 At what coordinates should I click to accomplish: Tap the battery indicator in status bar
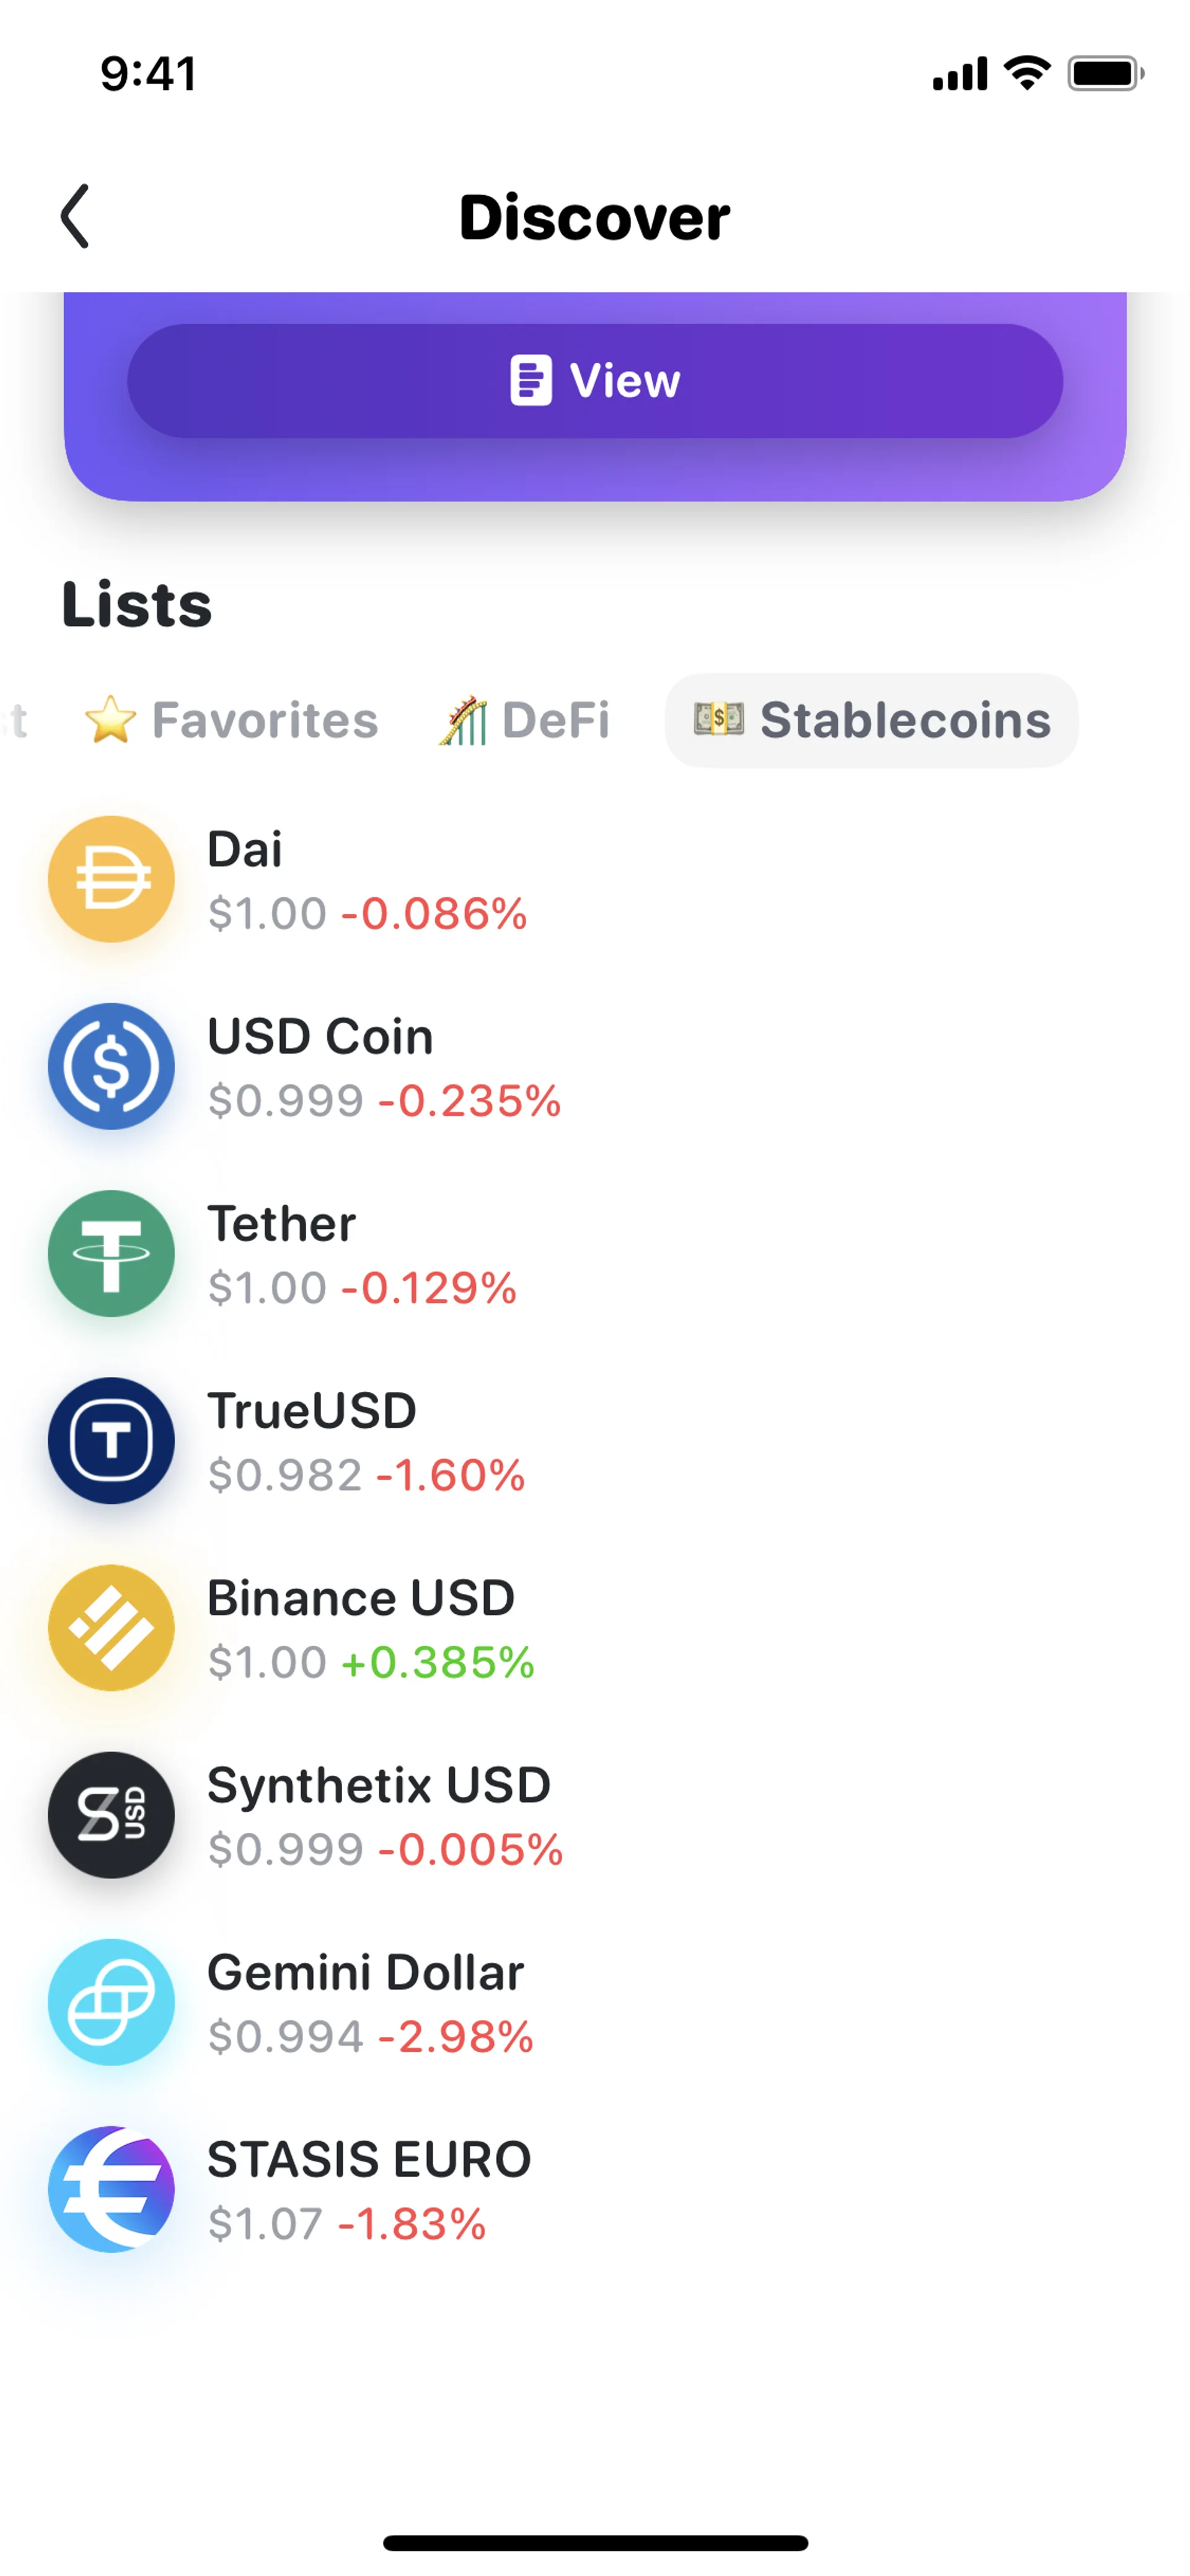point(1104,74)
